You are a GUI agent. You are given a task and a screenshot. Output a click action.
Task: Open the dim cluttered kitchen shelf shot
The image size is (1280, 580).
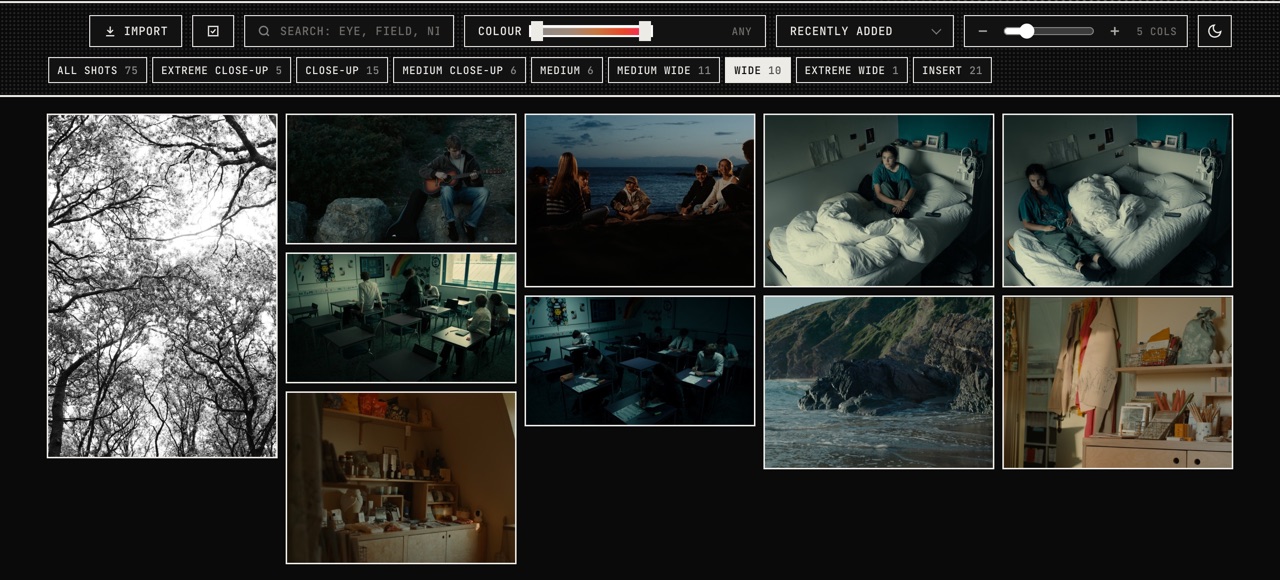pos(401,478)
